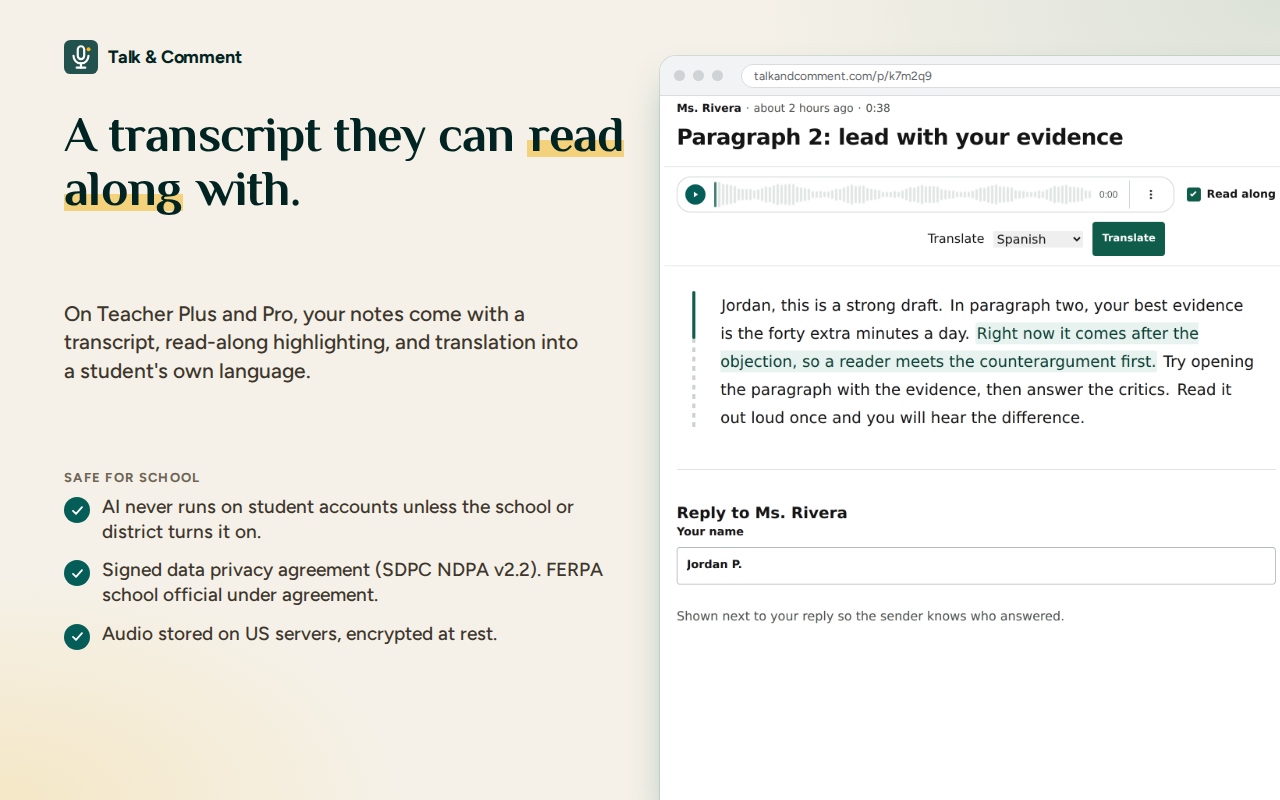Viewport: 1280px width, 800px height.
Task: Click the sentence 'Read it out loud once'
Action: (976, 403)
